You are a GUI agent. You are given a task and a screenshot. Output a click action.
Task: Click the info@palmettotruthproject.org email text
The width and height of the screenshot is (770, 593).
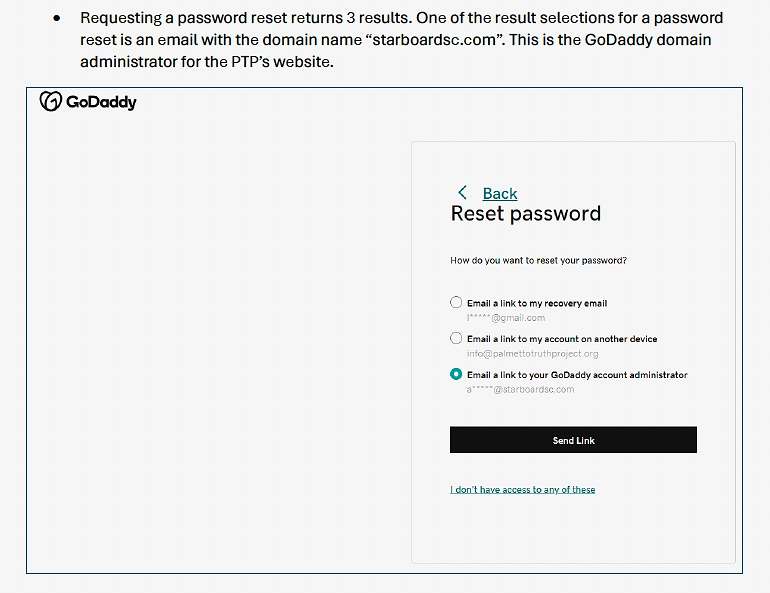pos(532,354)
